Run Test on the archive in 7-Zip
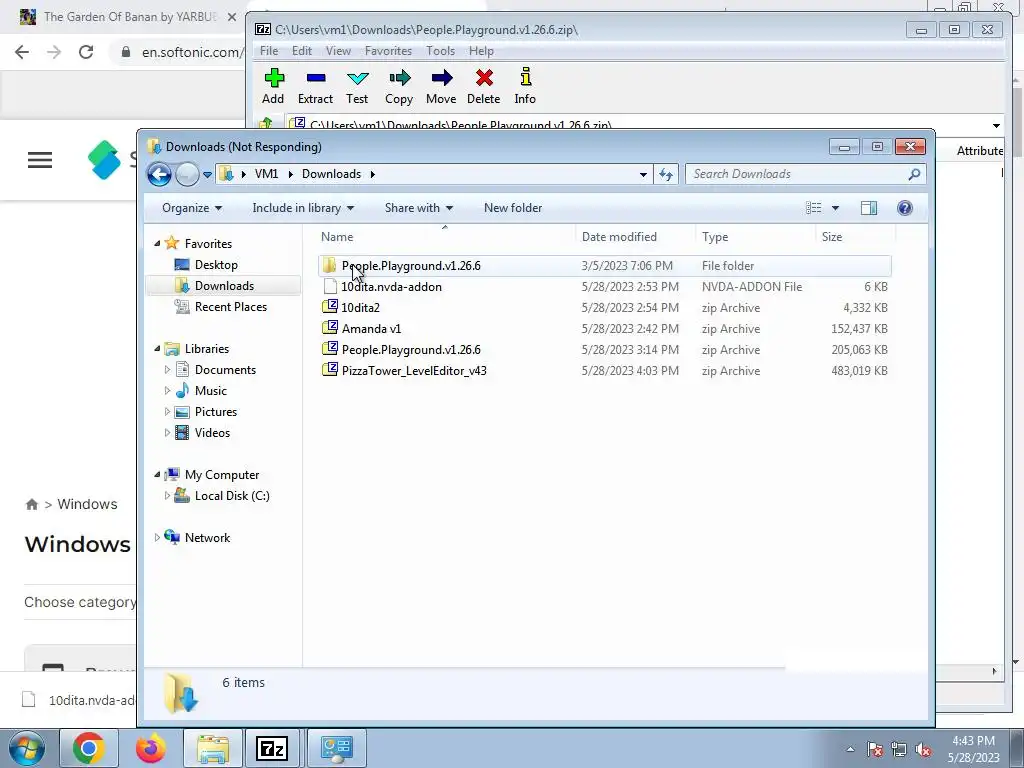The width and height of the screenshot is (1024, 768). pos(357,86)
